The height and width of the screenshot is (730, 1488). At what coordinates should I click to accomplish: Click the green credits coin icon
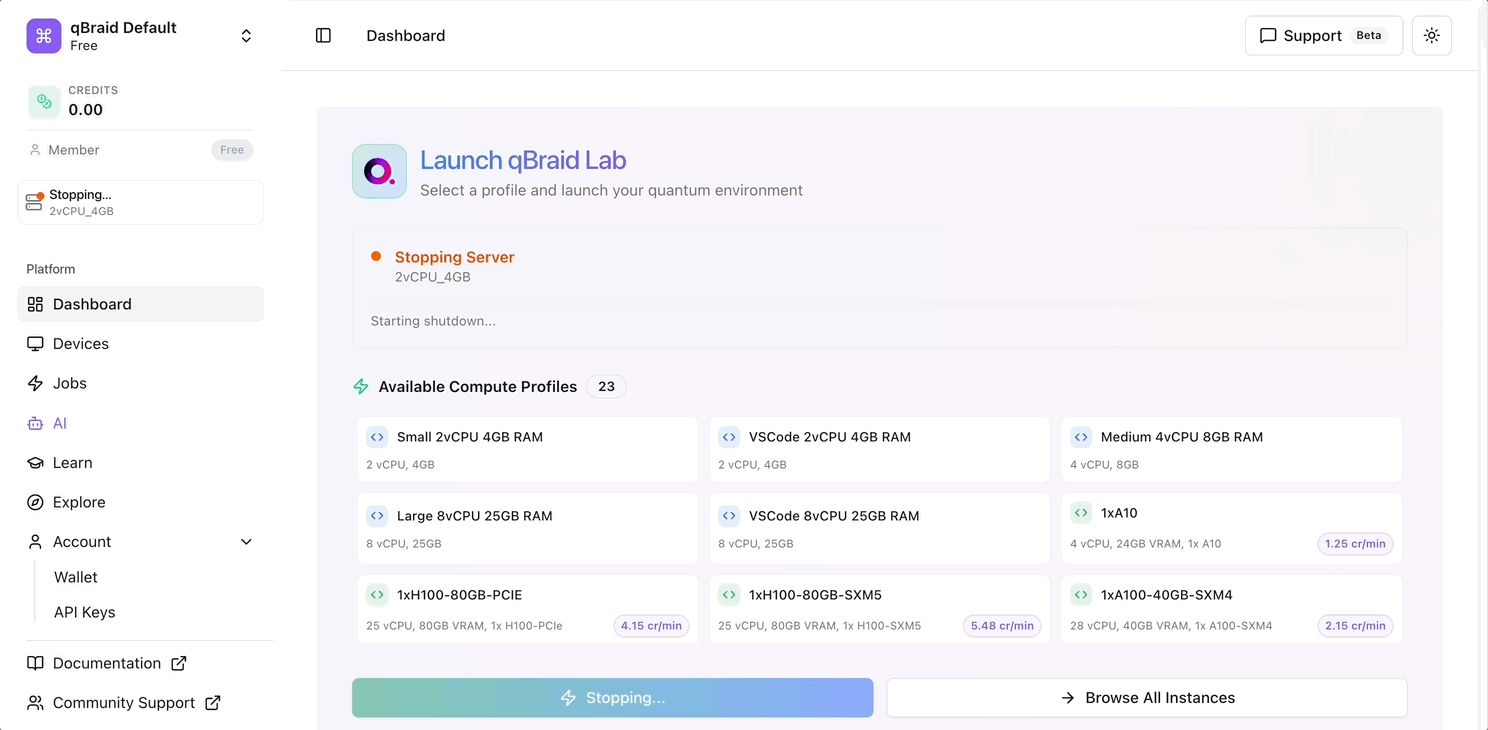point(44,101)
